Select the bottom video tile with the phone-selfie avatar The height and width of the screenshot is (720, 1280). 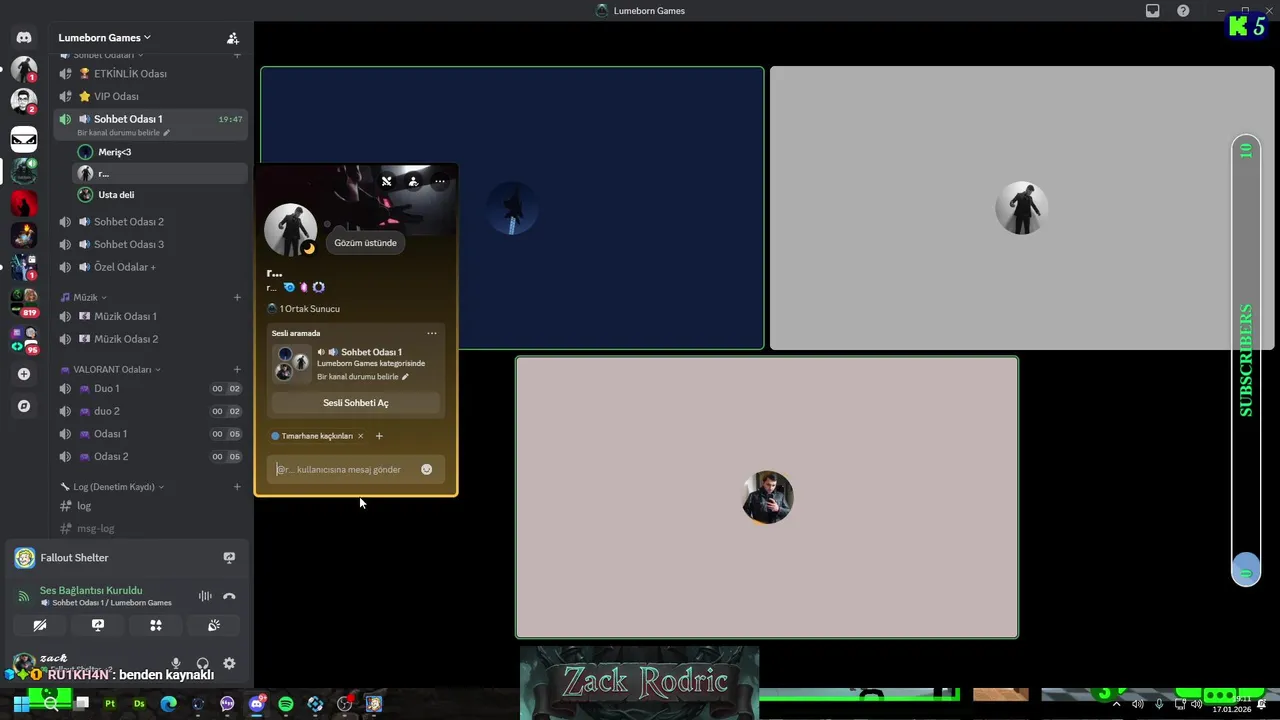tap(767, 497)
